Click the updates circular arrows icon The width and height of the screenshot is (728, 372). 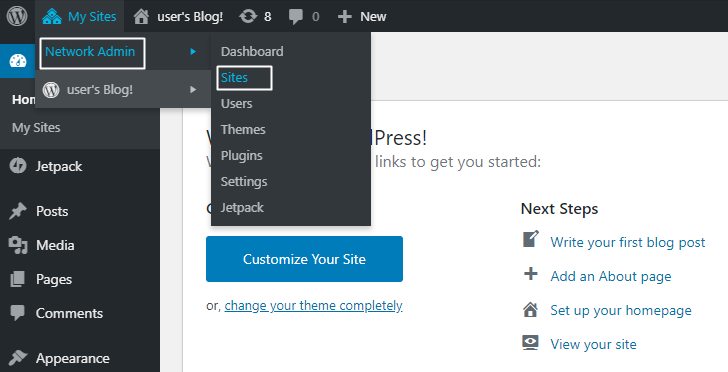click(x=248, y=17)
